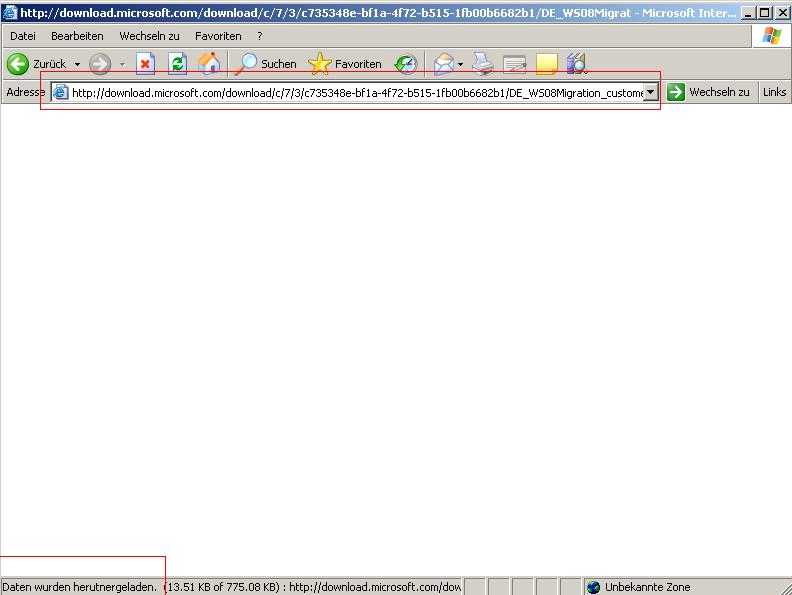Image resolution: width=792 pixels, height=595 pixels.
Task: Open the History clock icon
Action: (406, 64)
